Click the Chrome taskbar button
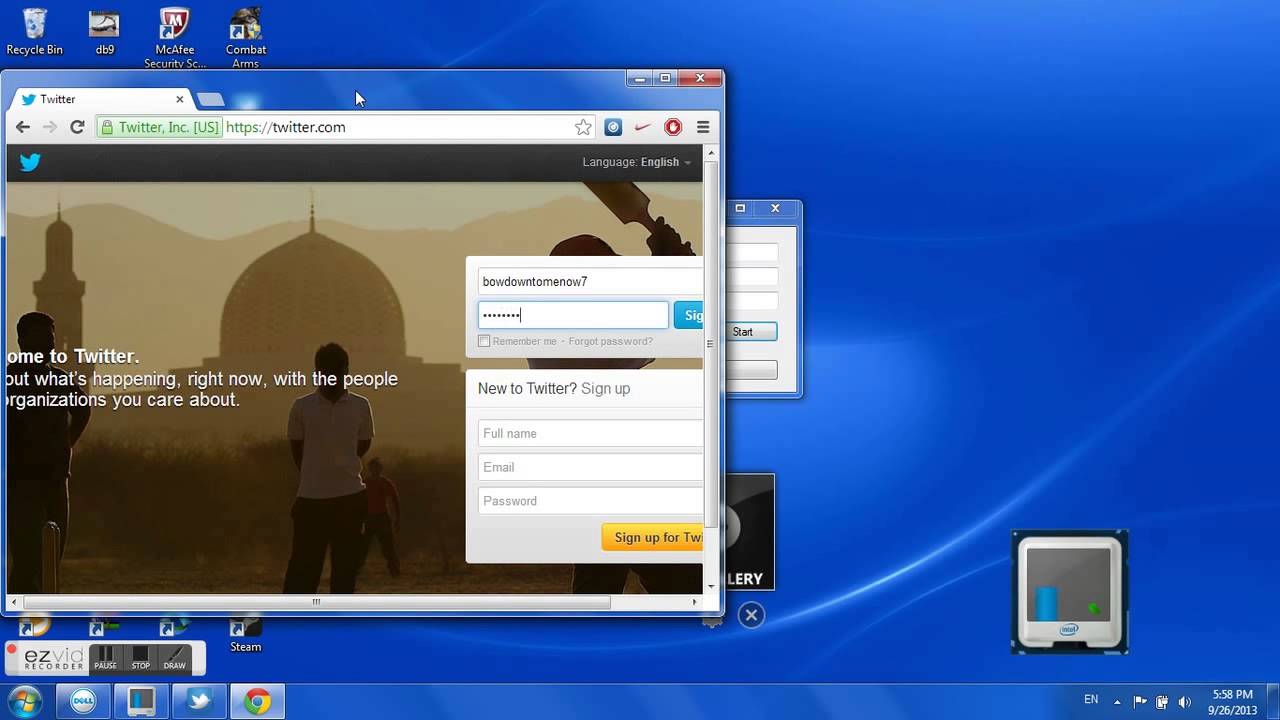 pos(257,702)
